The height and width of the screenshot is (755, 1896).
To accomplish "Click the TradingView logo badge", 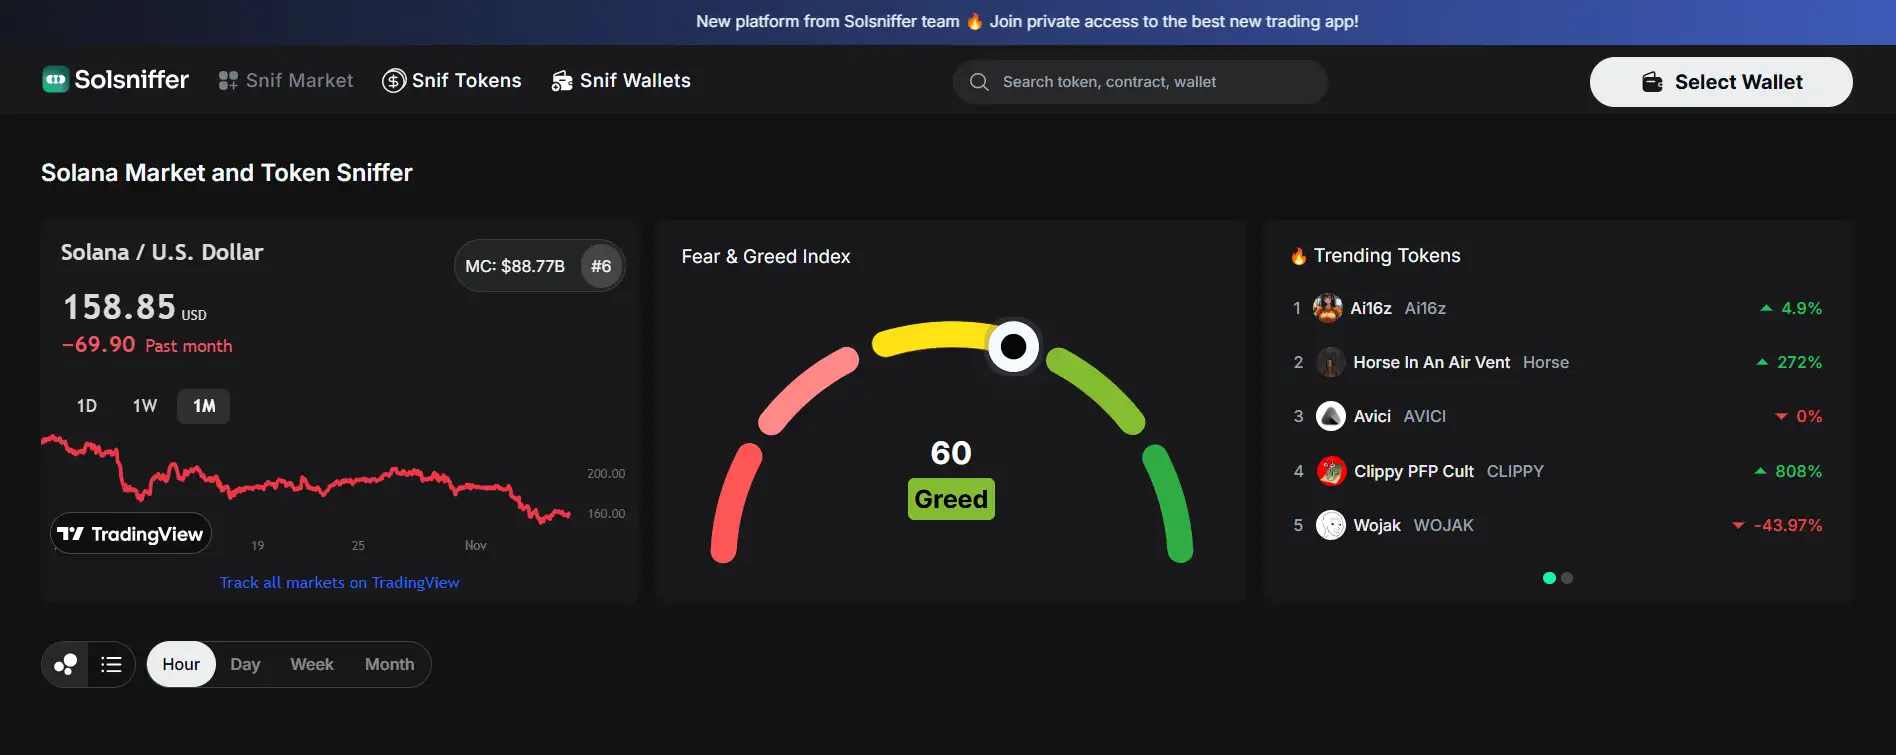I will tap(131, 534).
